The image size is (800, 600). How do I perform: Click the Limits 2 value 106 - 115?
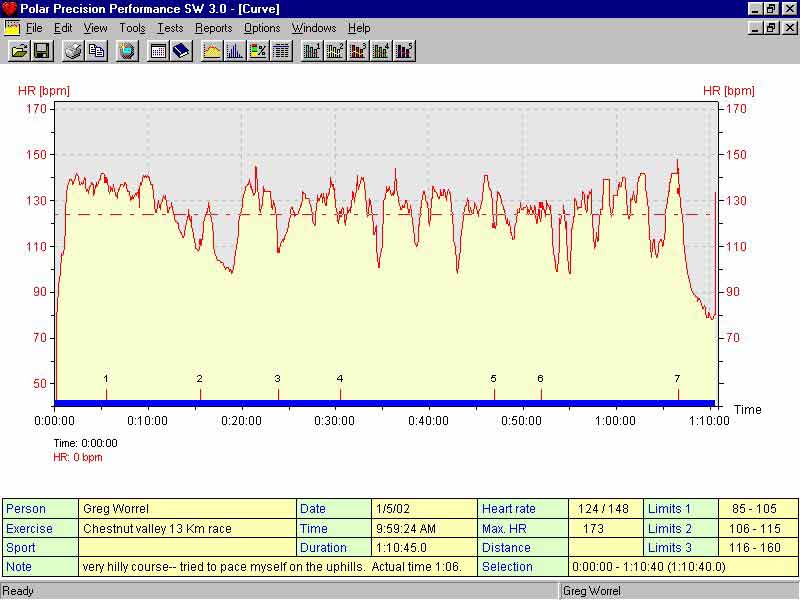(x=758, y=528)
